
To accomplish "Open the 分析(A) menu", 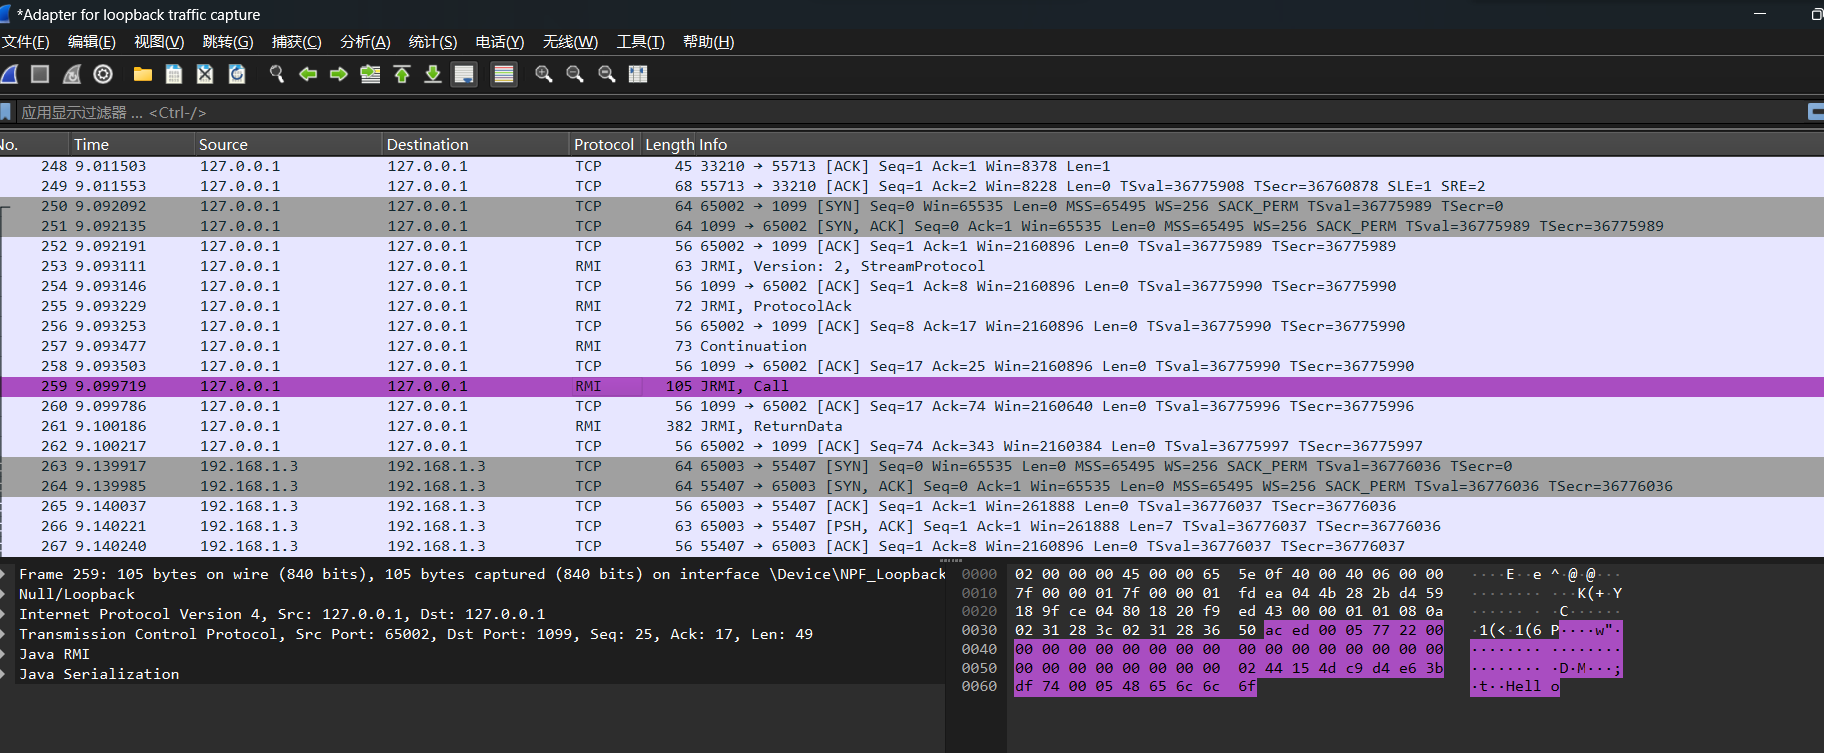I will click(365, 42).
